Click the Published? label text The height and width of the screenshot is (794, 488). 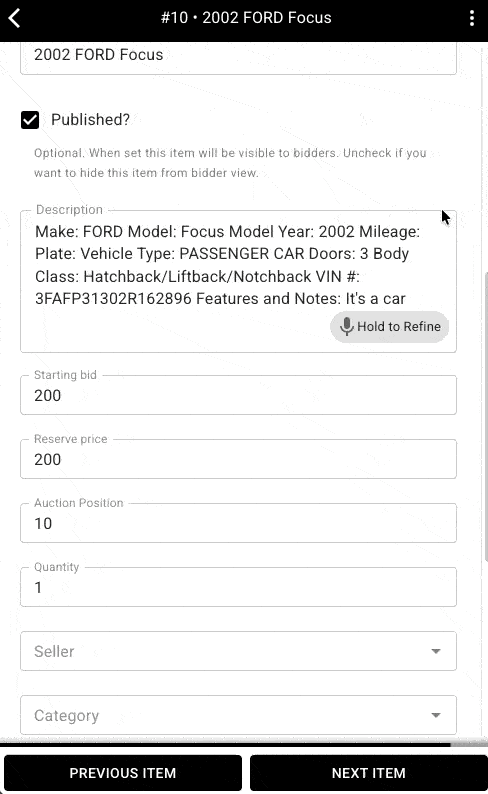[x=91, y=120]
